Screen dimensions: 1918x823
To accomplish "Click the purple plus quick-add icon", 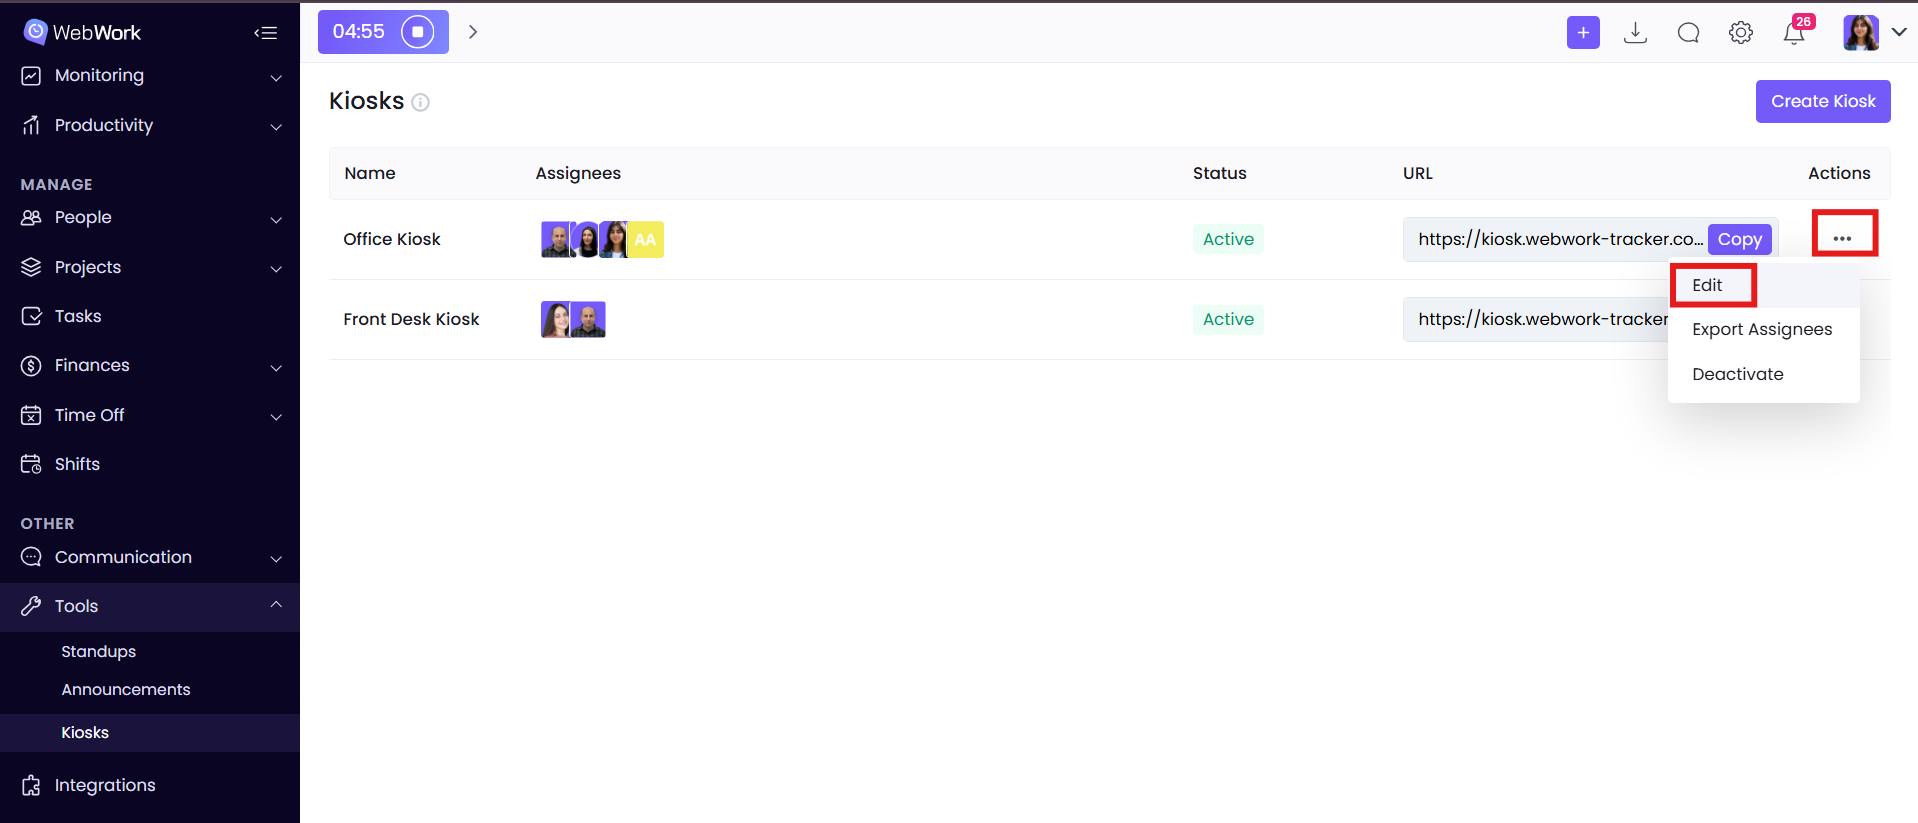I will coord(1582,33).
